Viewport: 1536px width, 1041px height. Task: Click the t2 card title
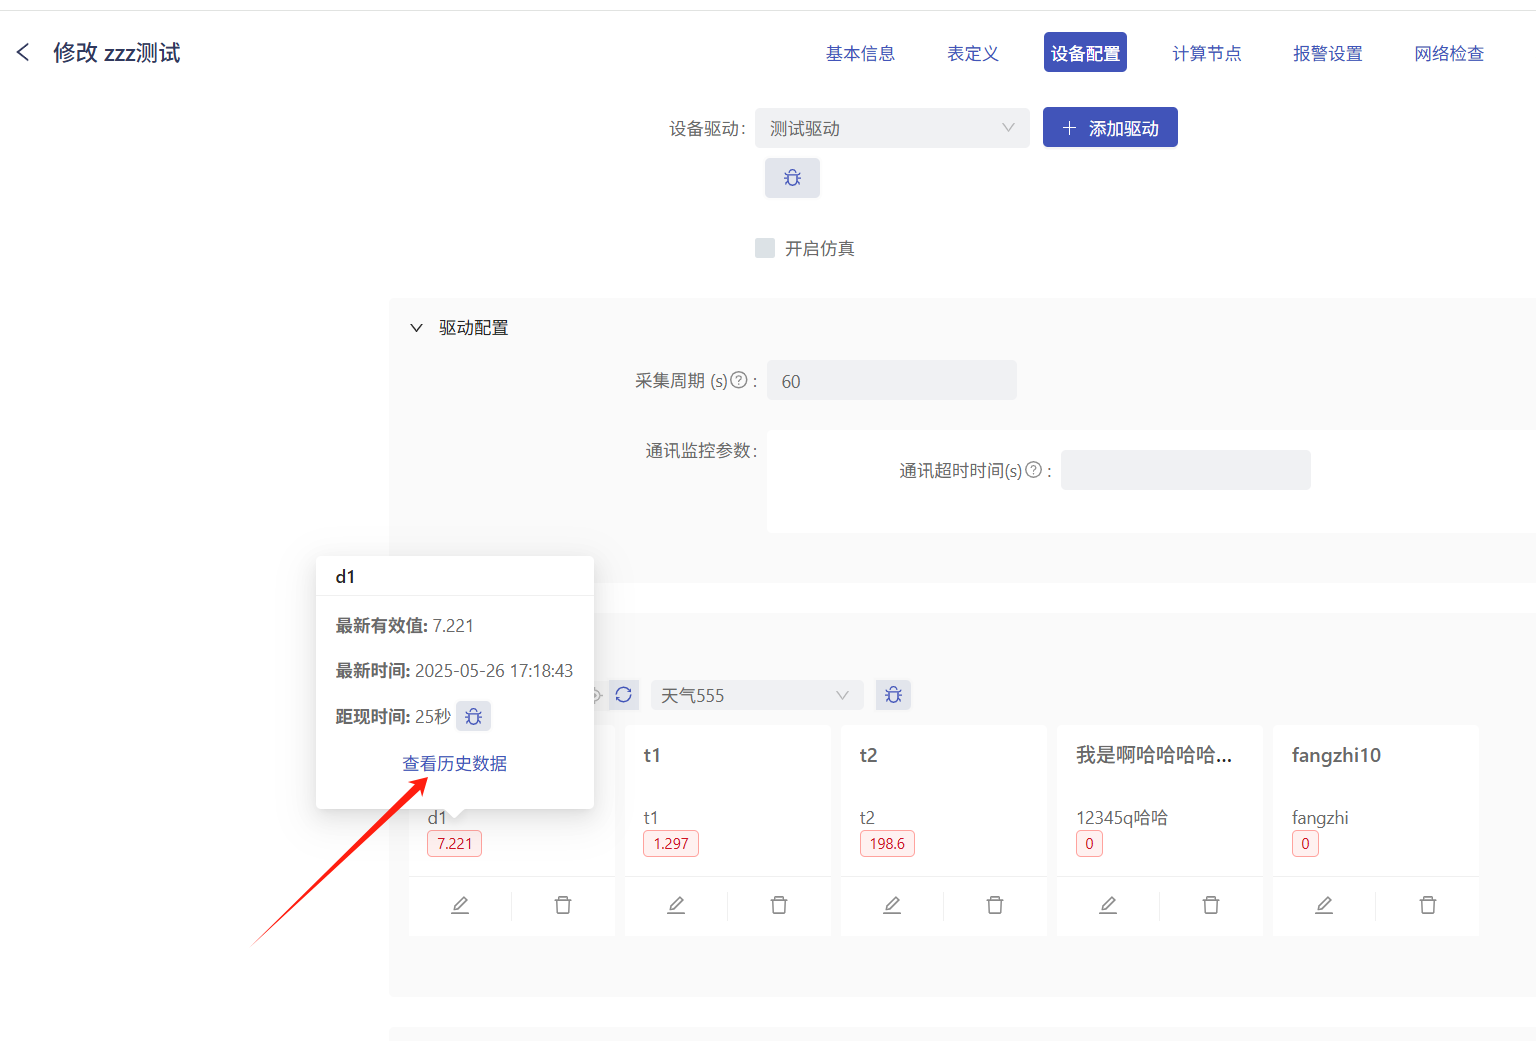tap(868, 755)
